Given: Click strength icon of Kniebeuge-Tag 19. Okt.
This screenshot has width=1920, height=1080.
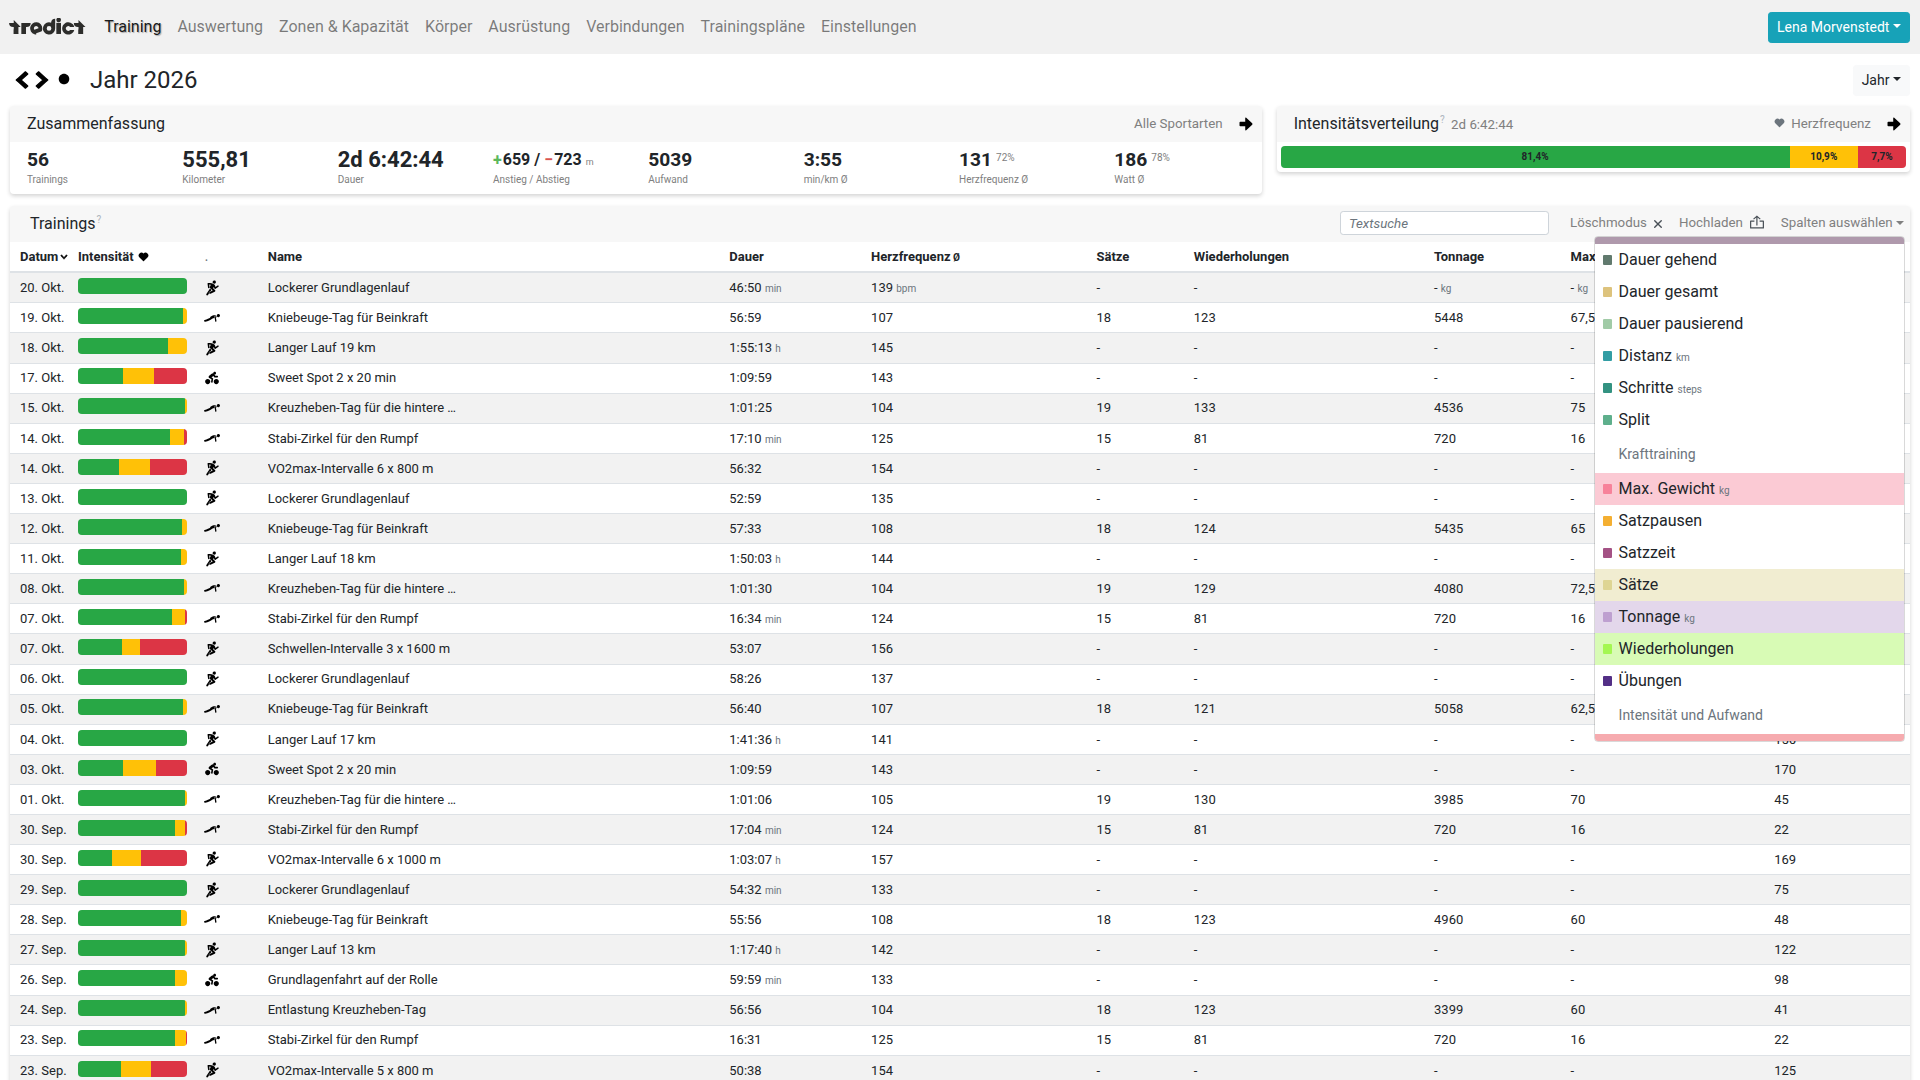Looking at the screenshot, I should pyautogui.click(x=212, y=318).
